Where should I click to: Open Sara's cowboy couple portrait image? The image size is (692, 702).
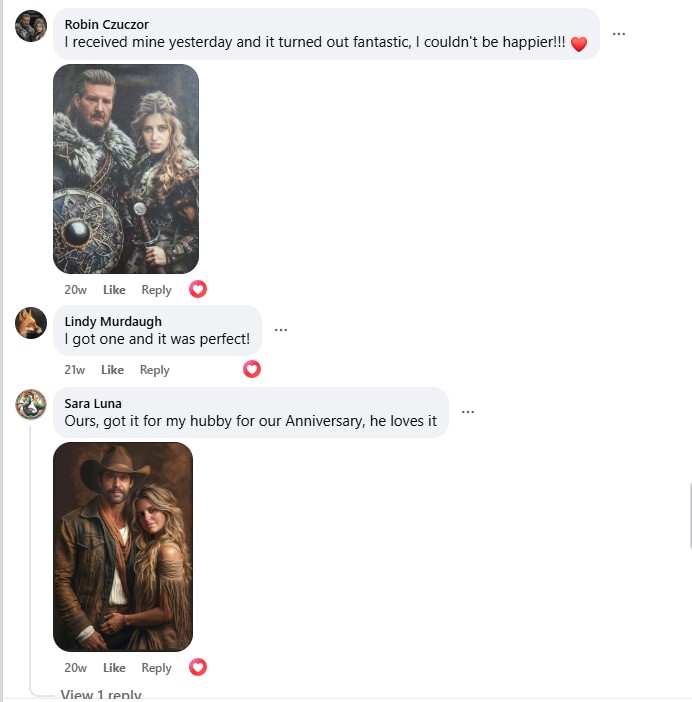pyautogui.click(x=123, y=547)
